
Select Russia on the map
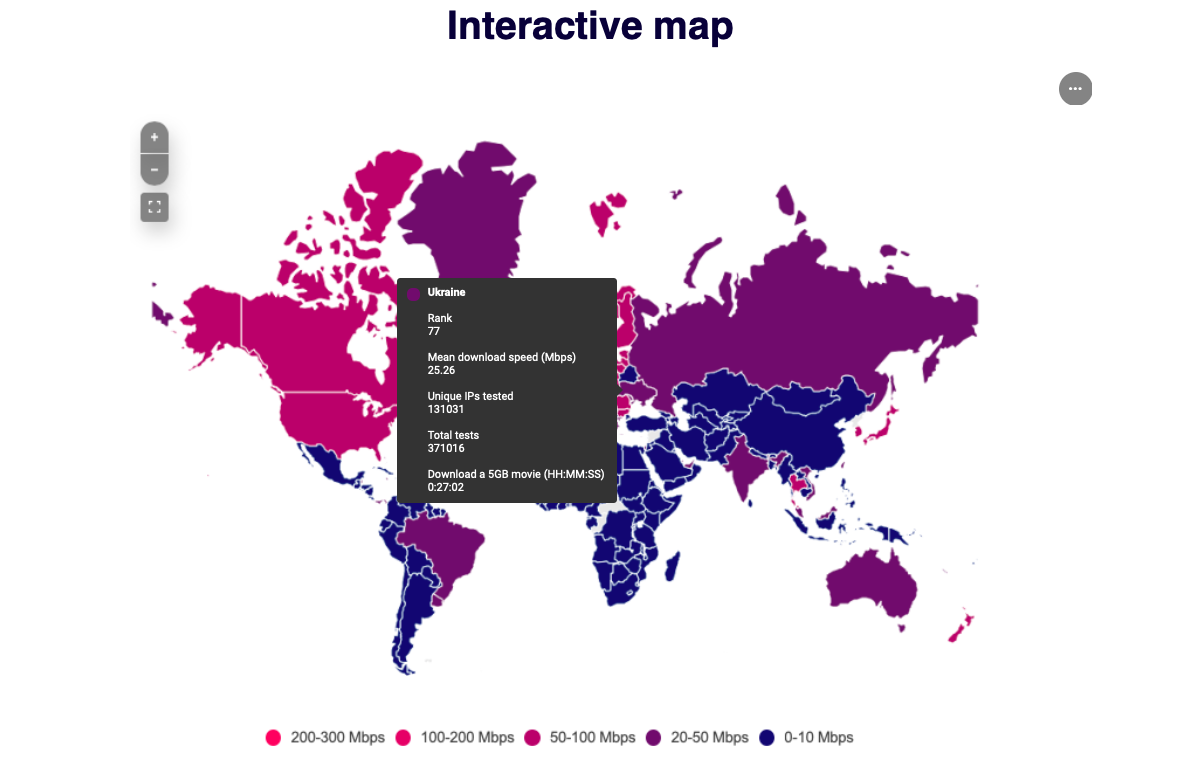(x=800, y=310)
